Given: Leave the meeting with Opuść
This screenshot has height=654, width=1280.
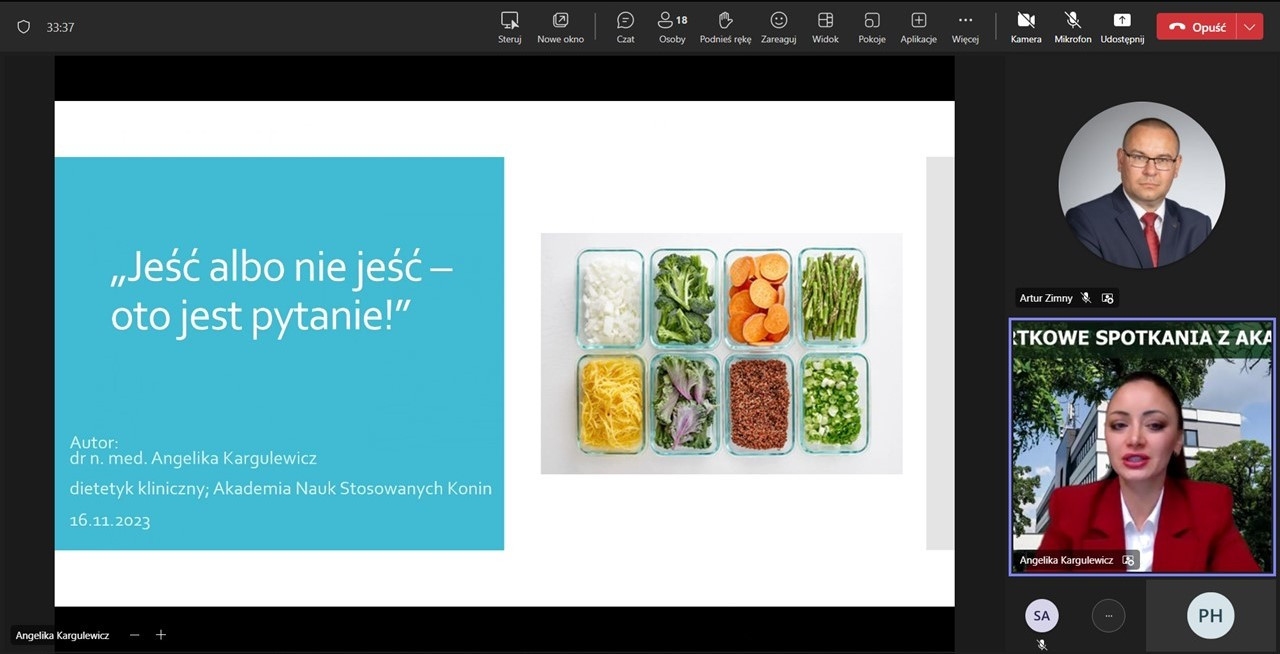Looking at the screenshot, I should click(1197, 27).
